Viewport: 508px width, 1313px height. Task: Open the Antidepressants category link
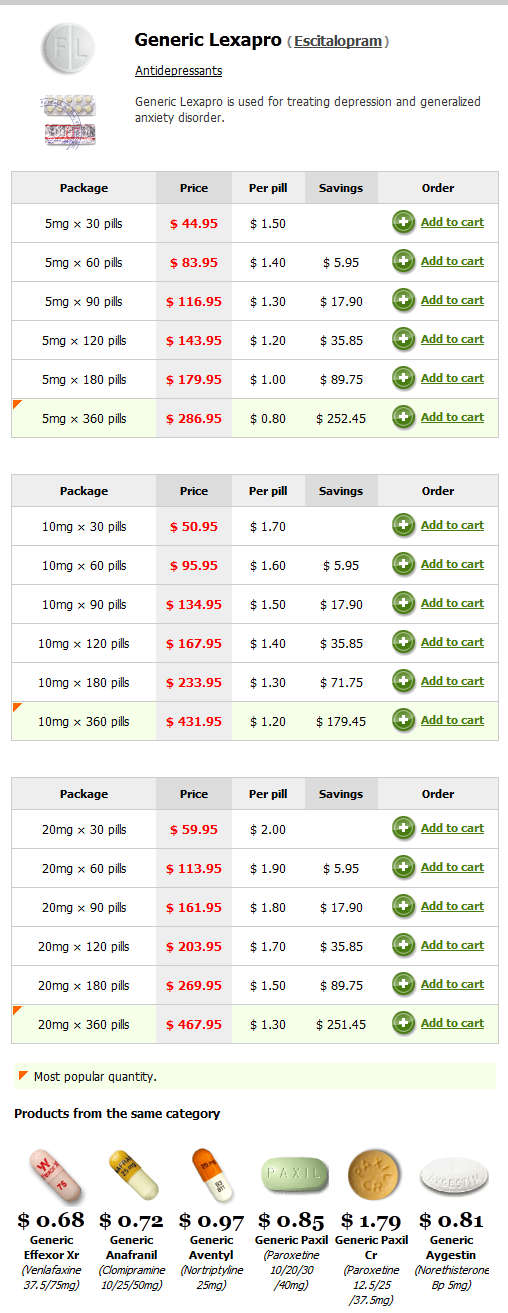click(179, 71)
